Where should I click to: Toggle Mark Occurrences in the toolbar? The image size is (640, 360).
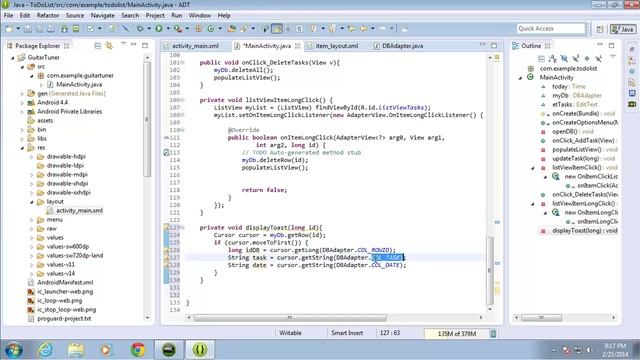coord(277,29)
